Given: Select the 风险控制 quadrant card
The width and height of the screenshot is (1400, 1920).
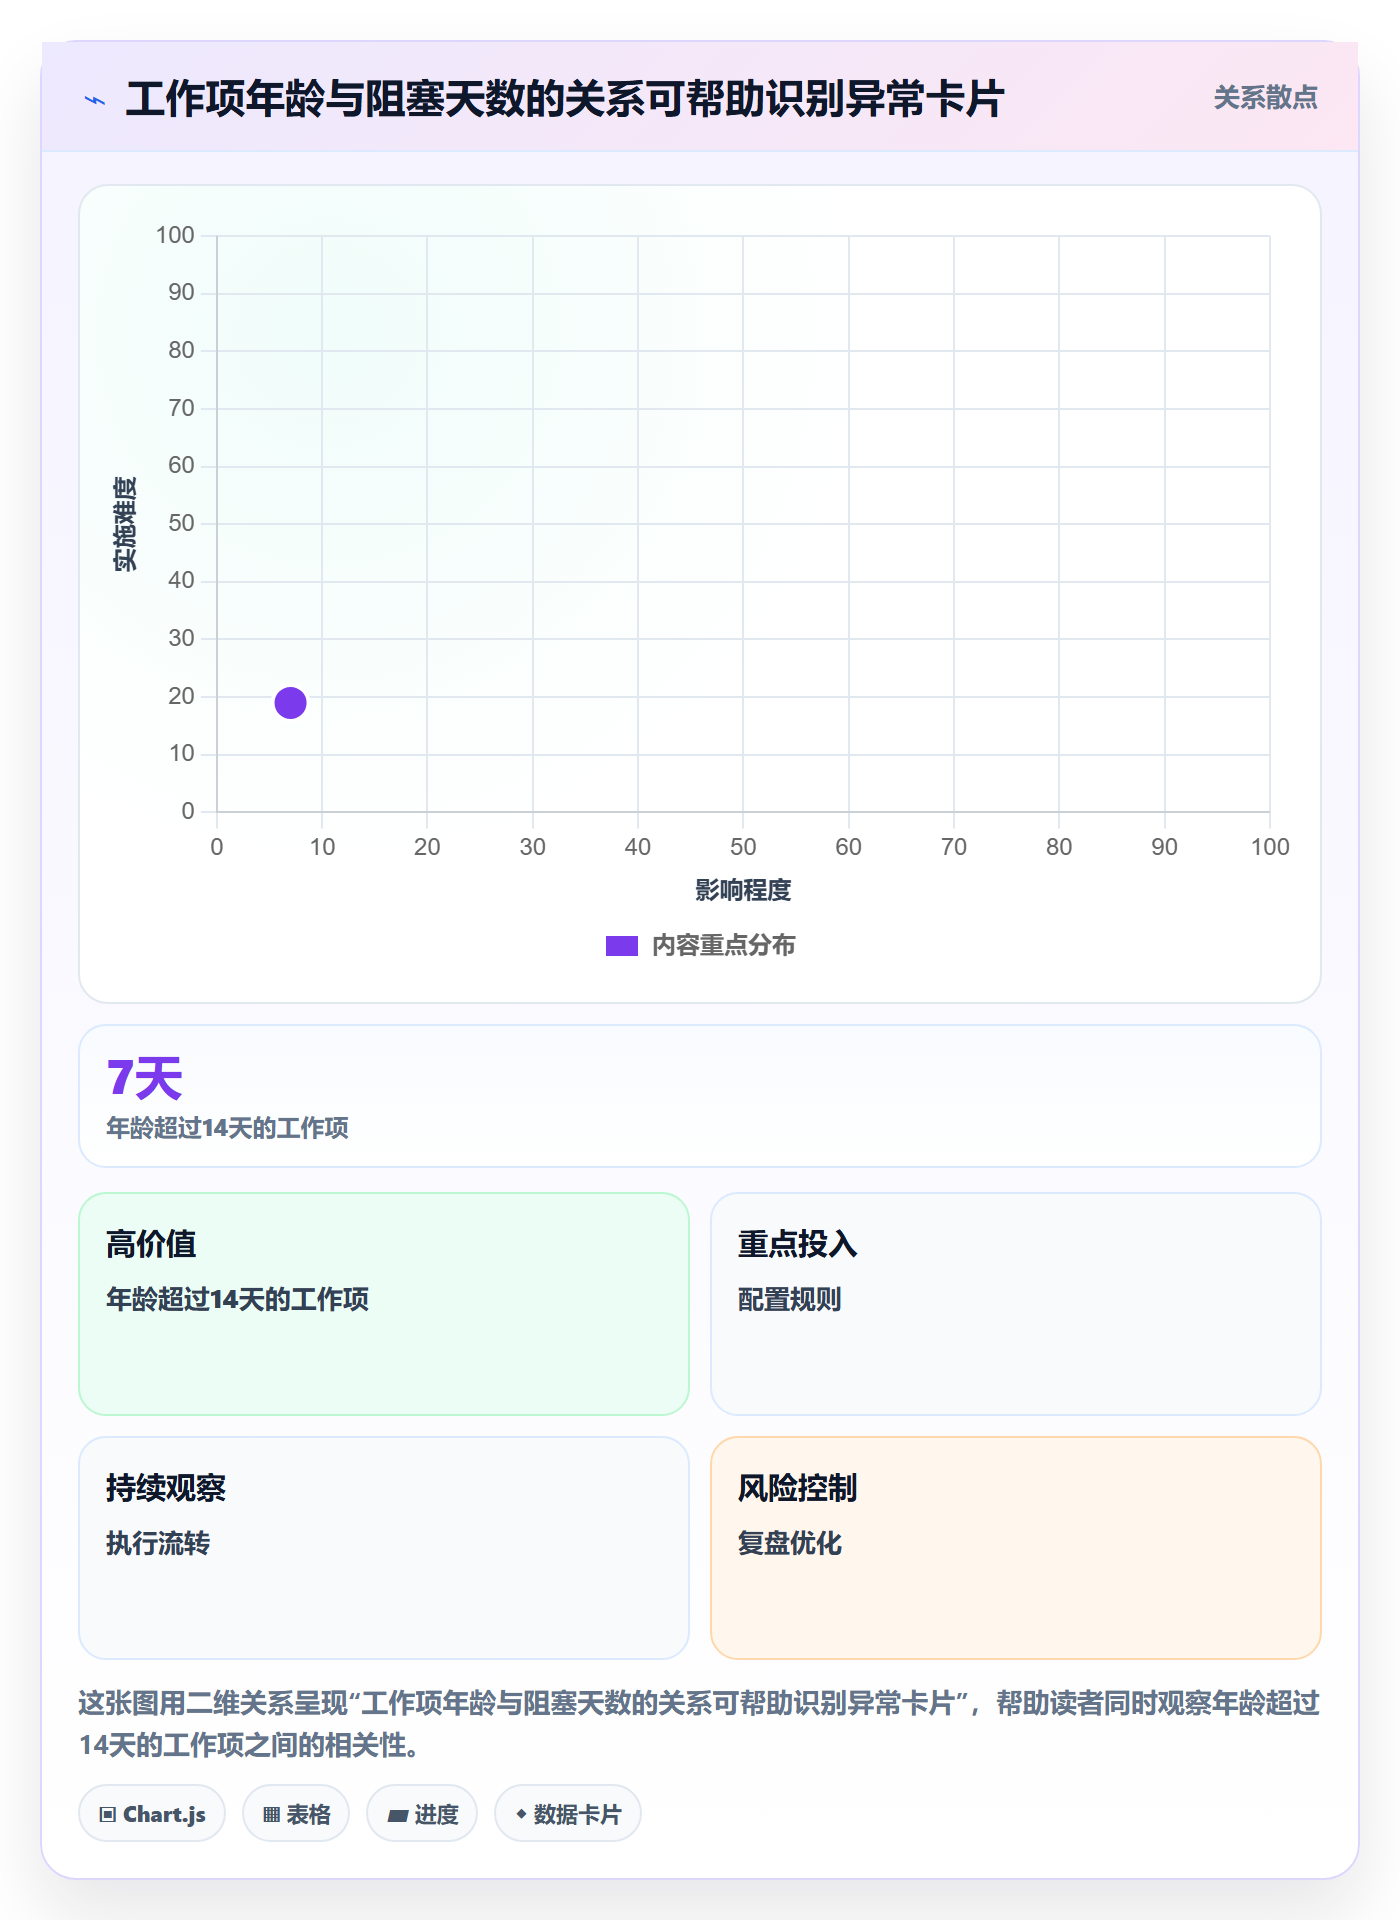Looking at the screenshot, I should coord(1015,1548).
